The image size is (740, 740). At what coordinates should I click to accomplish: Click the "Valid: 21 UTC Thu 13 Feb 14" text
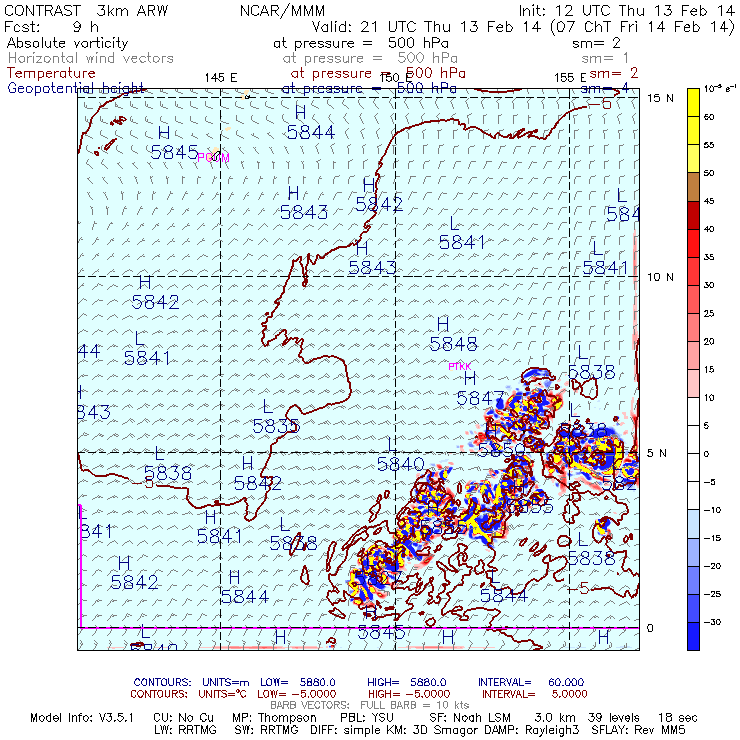pos(426,27)
